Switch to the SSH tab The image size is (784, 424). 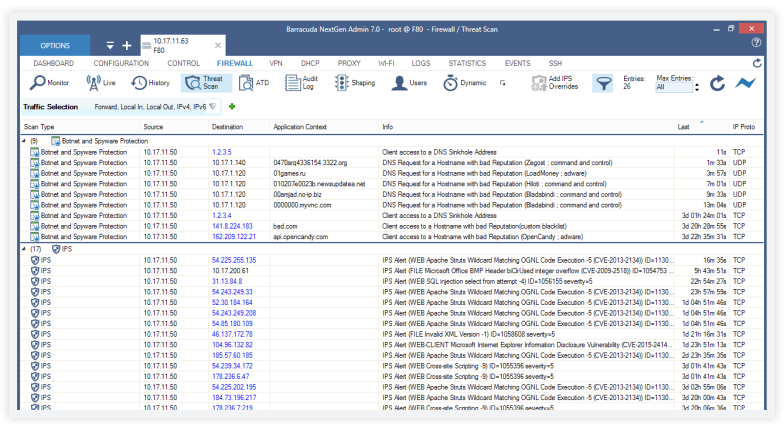[555, 64]
